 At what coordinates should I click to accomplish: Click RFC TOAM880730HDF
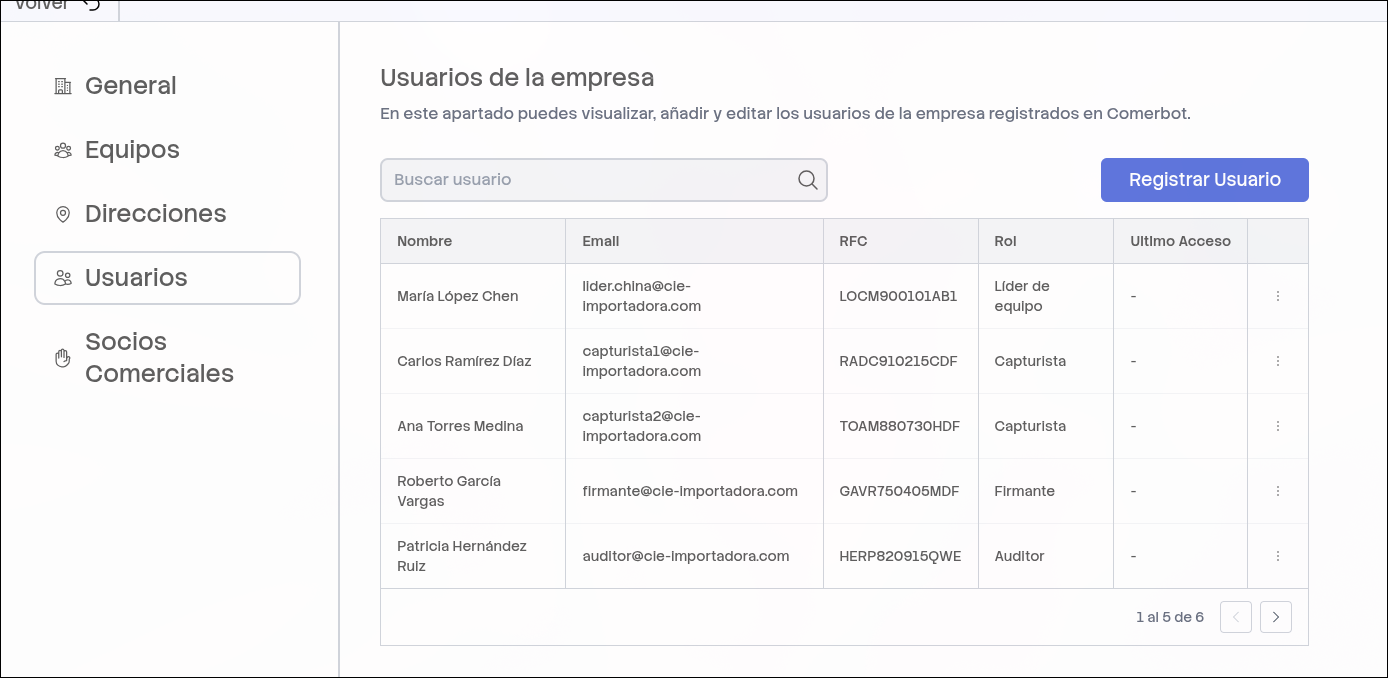pyautogui.click(x=900, y=426)
